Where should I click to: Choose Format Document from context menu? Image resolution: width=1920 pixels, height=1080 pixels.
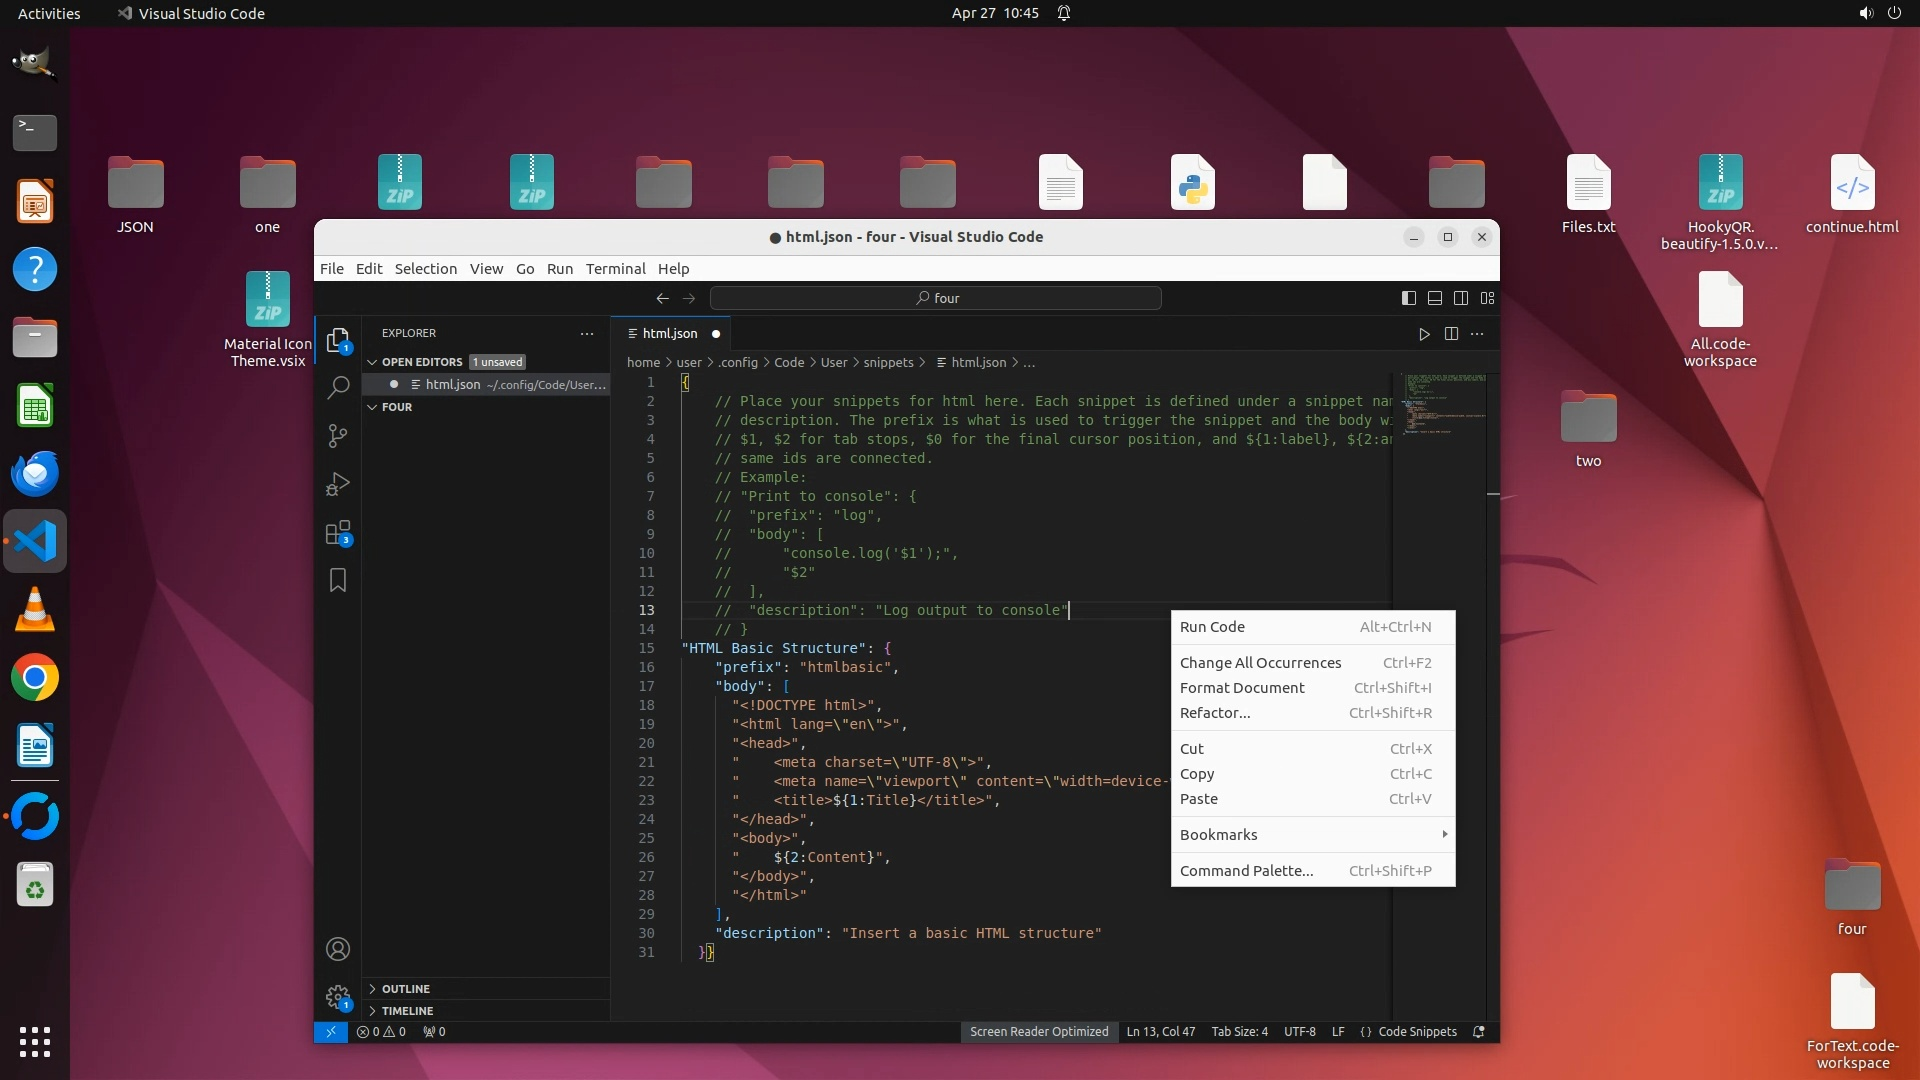point(1242,688)
